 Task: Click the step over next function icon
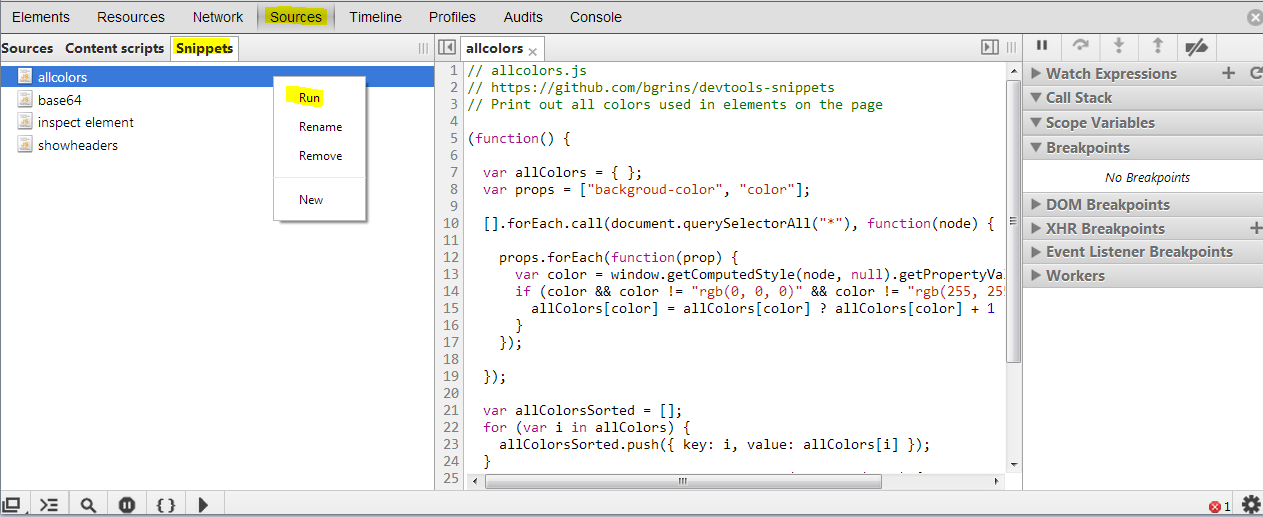[x=1080, y=46]
